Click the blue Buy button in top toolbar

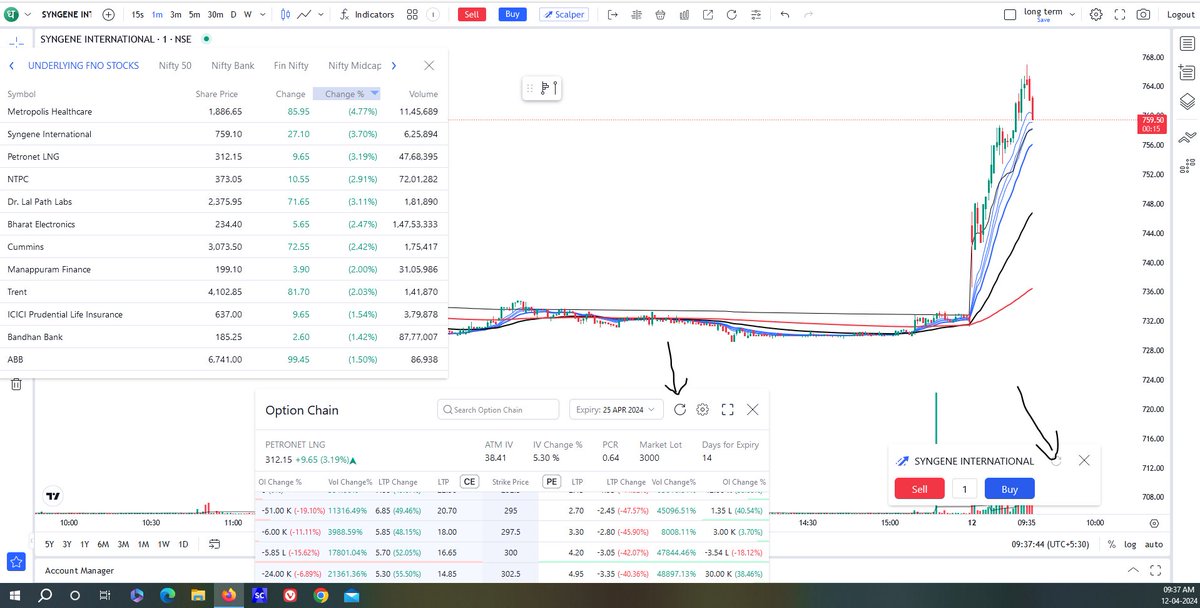tap(512, 15)
